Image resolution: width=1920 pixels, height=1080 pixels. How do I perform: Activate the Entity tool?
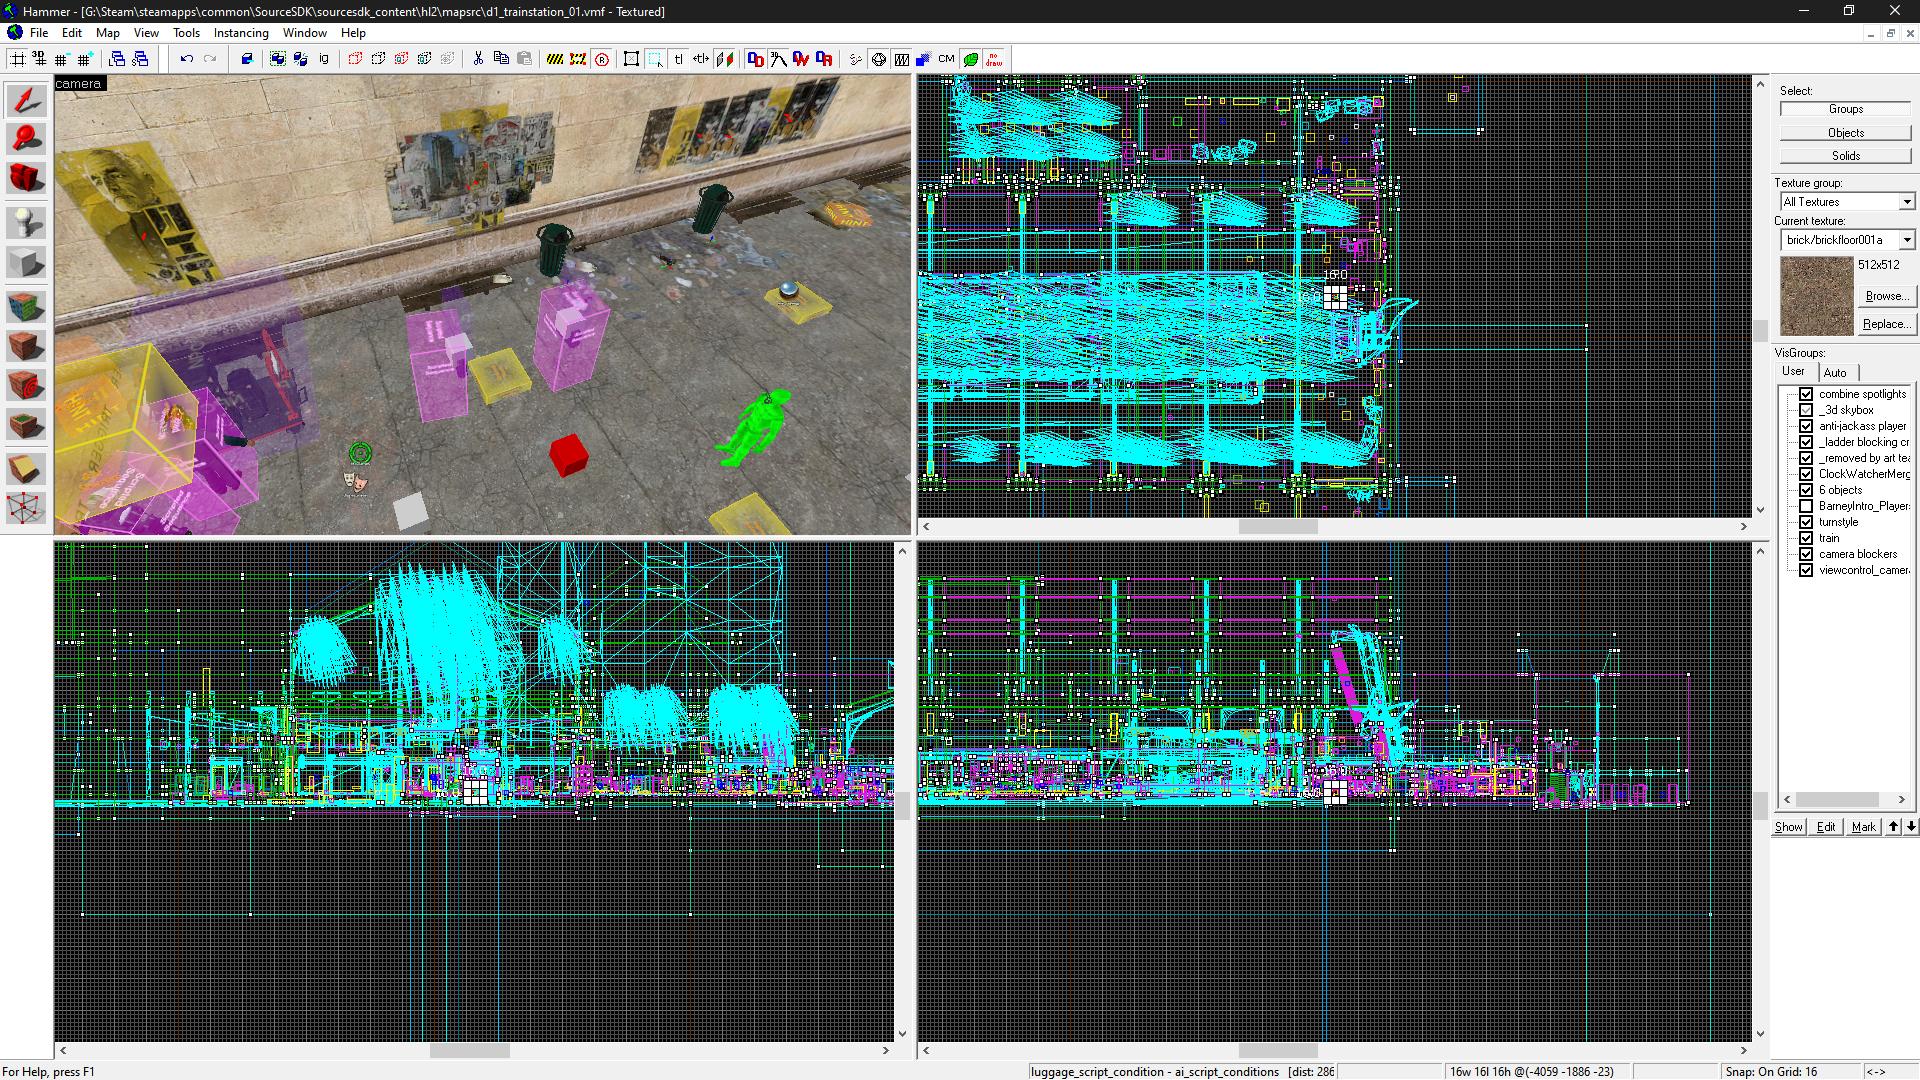point(26,222)
